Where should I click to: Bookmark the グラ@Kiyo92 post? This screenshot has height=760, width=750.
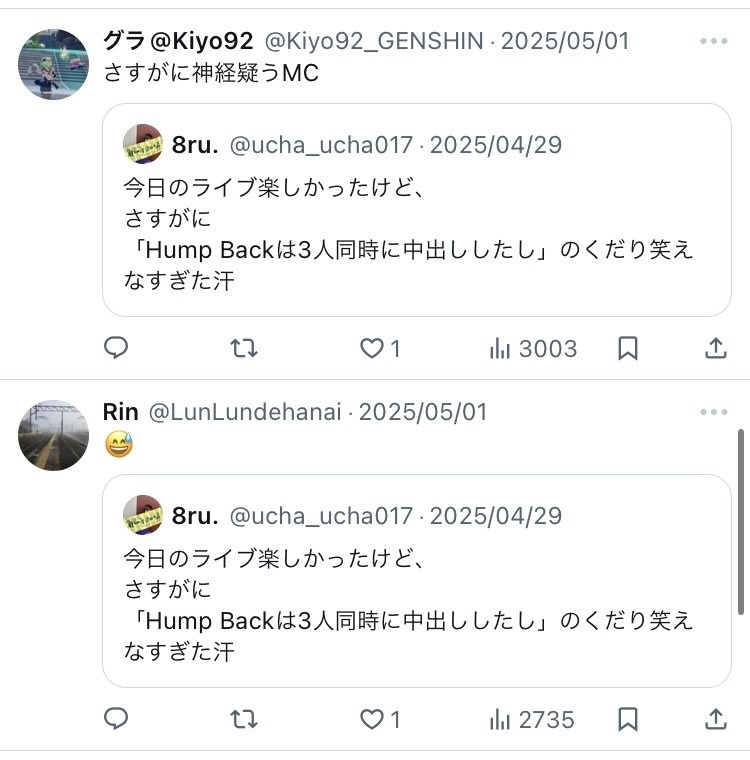coord(628,348)
